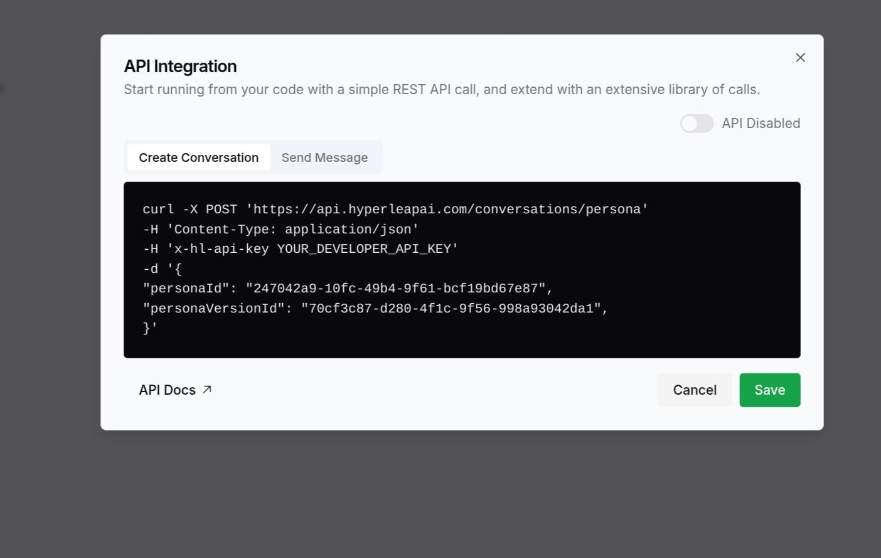881x558 pixels.
Task: Click the -d '{ line in code
Action: [x=162, y=269]
